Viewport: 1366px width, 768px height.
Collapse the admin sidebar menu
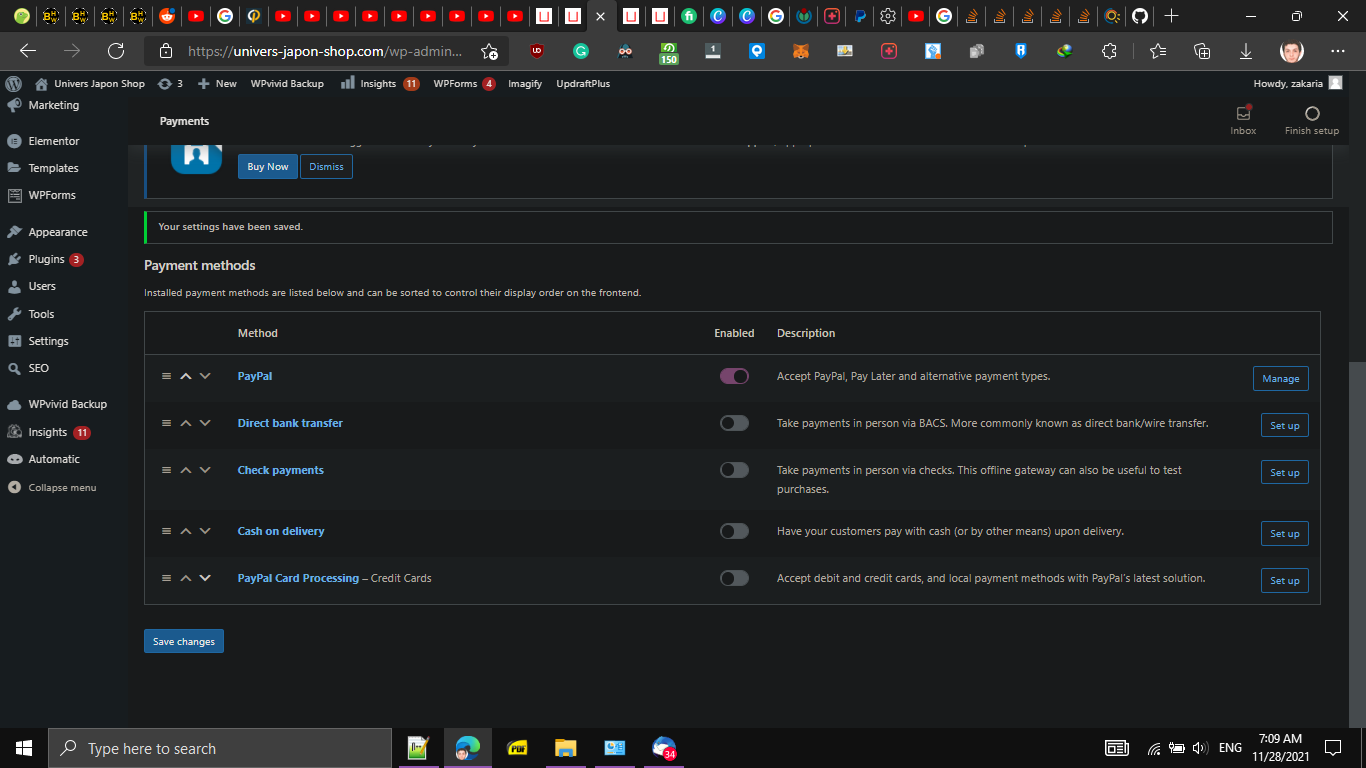pos(62,487)
